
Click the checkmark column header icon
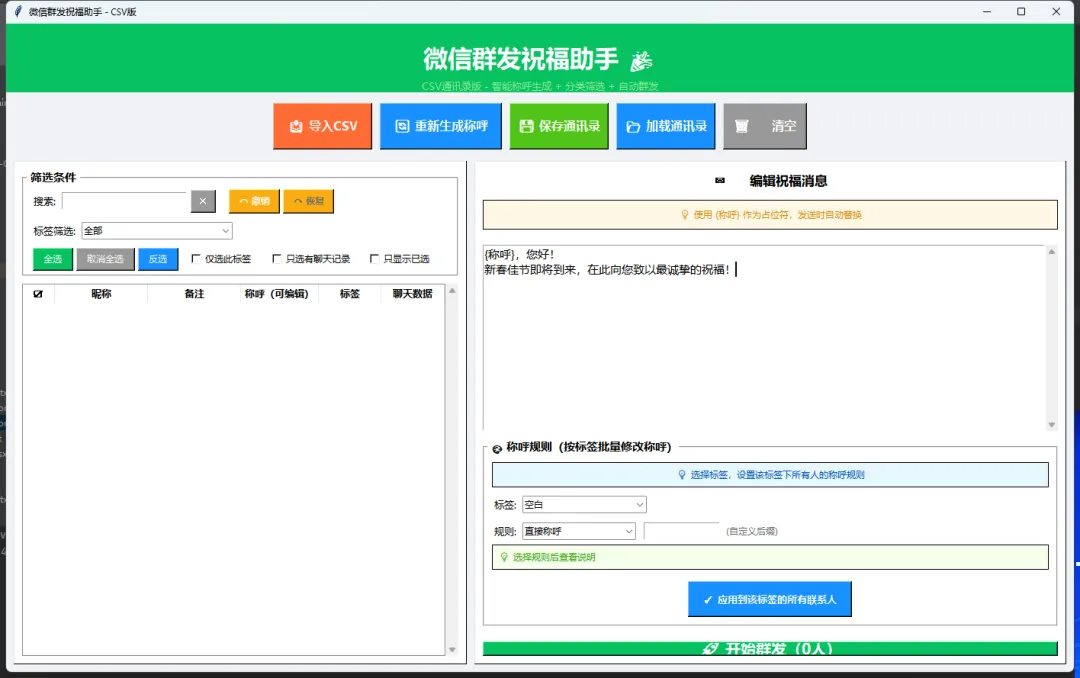[38, 294]
